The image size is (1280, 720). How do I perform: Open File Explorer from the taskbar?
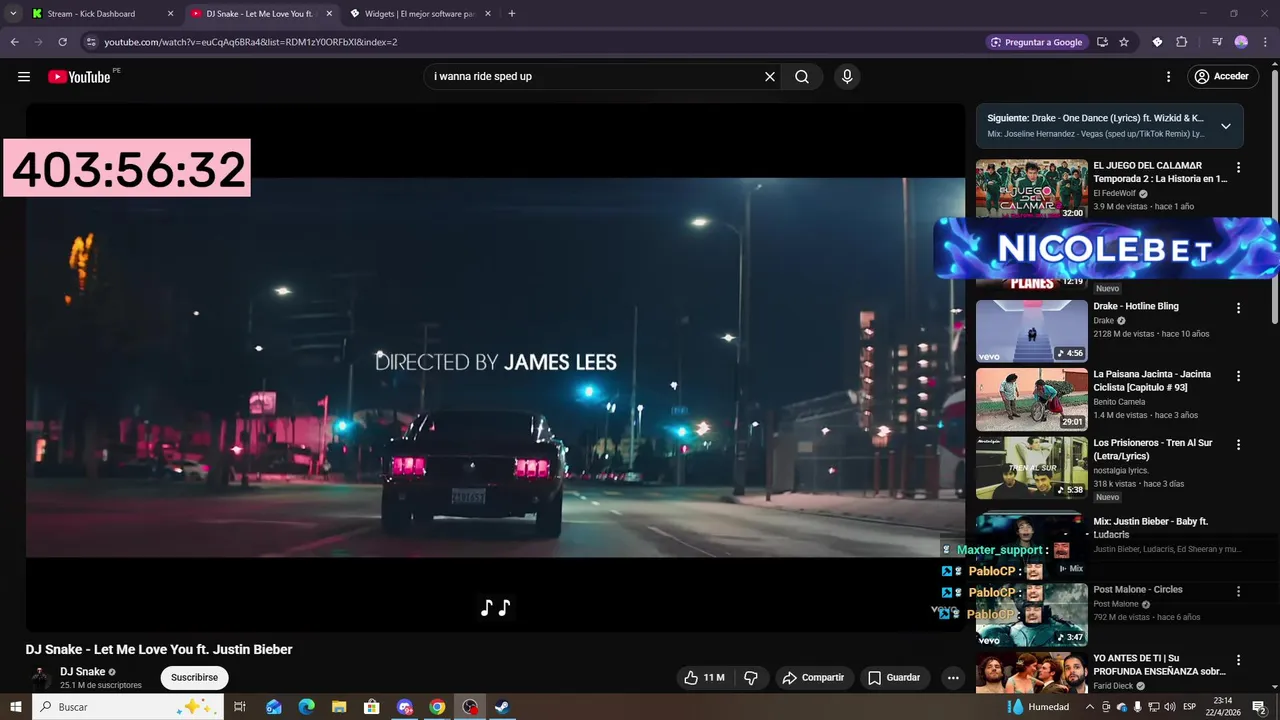(x=339, y=707)
